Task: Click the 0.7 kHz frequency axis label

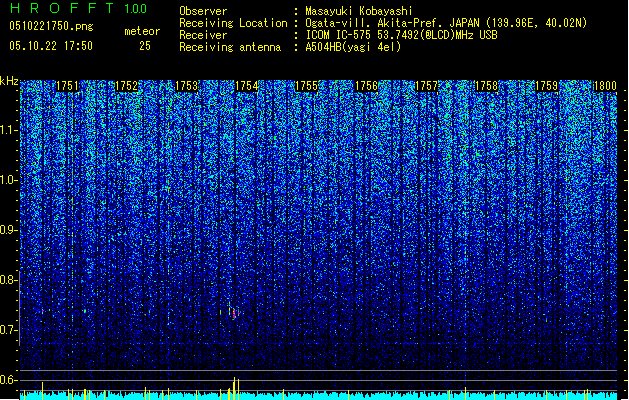Action: pos(9,330)
